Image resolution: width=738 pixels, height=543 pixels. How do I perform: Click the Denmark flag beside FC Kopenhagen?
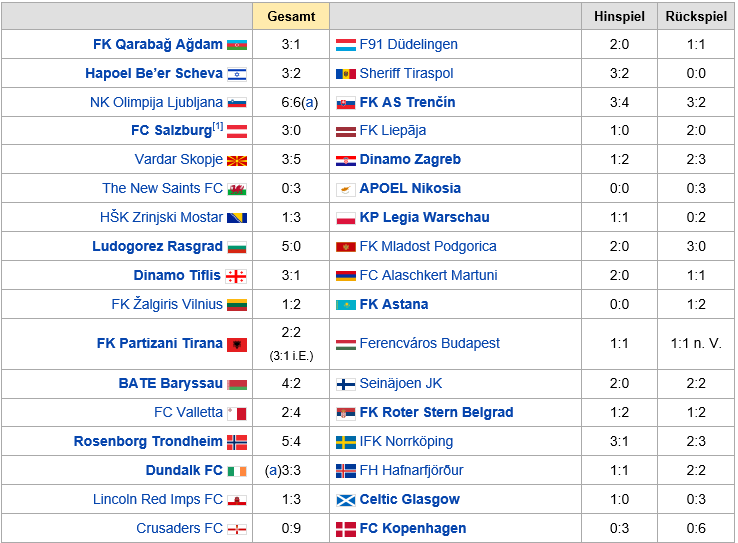[345, 529]
